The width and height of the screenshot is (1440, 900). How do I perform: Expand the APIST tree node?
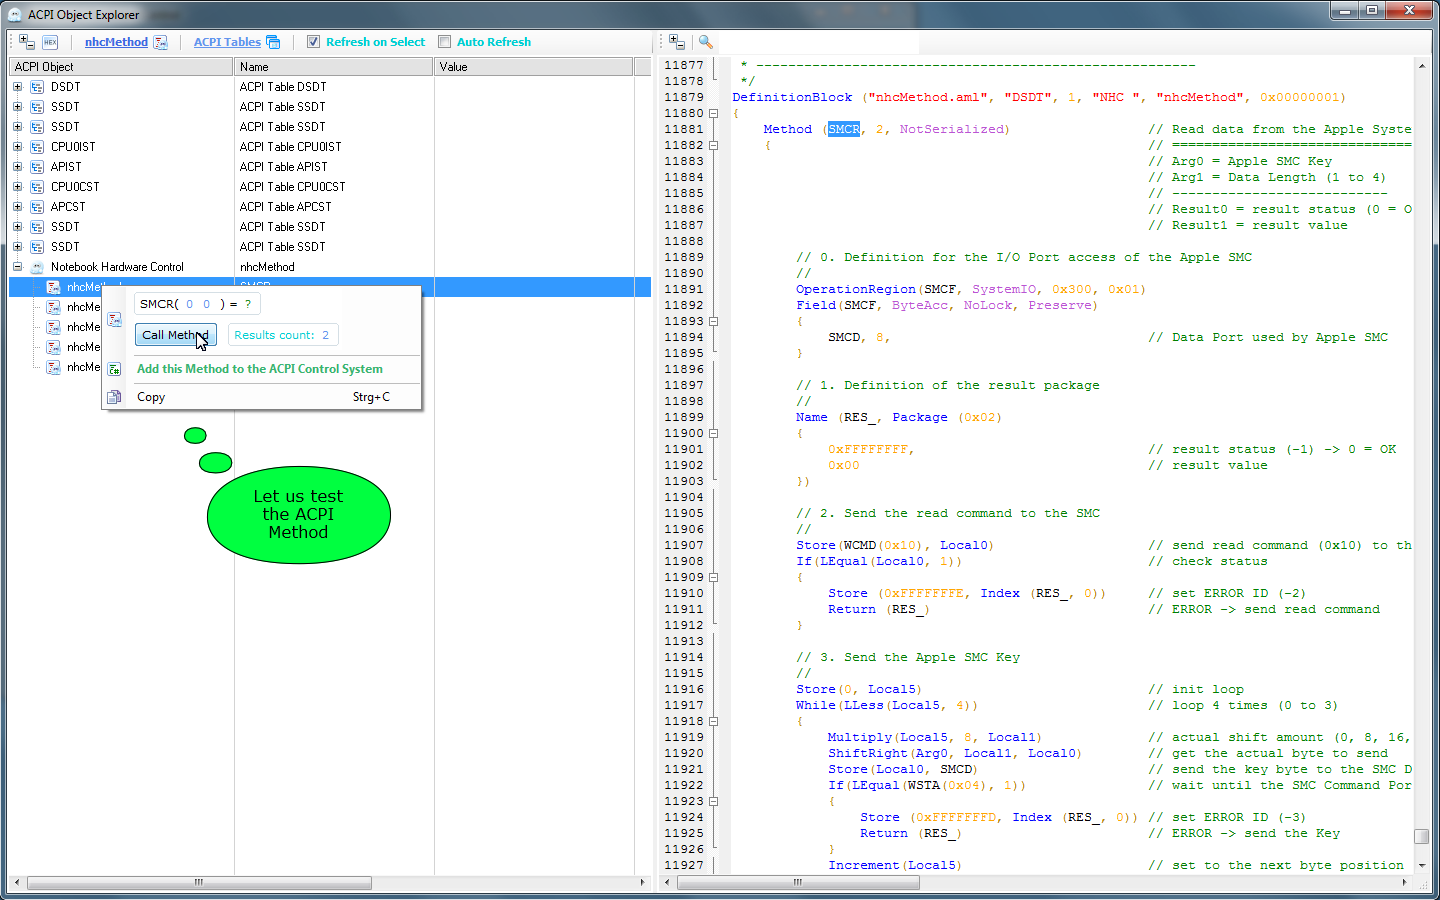point(17,167)
